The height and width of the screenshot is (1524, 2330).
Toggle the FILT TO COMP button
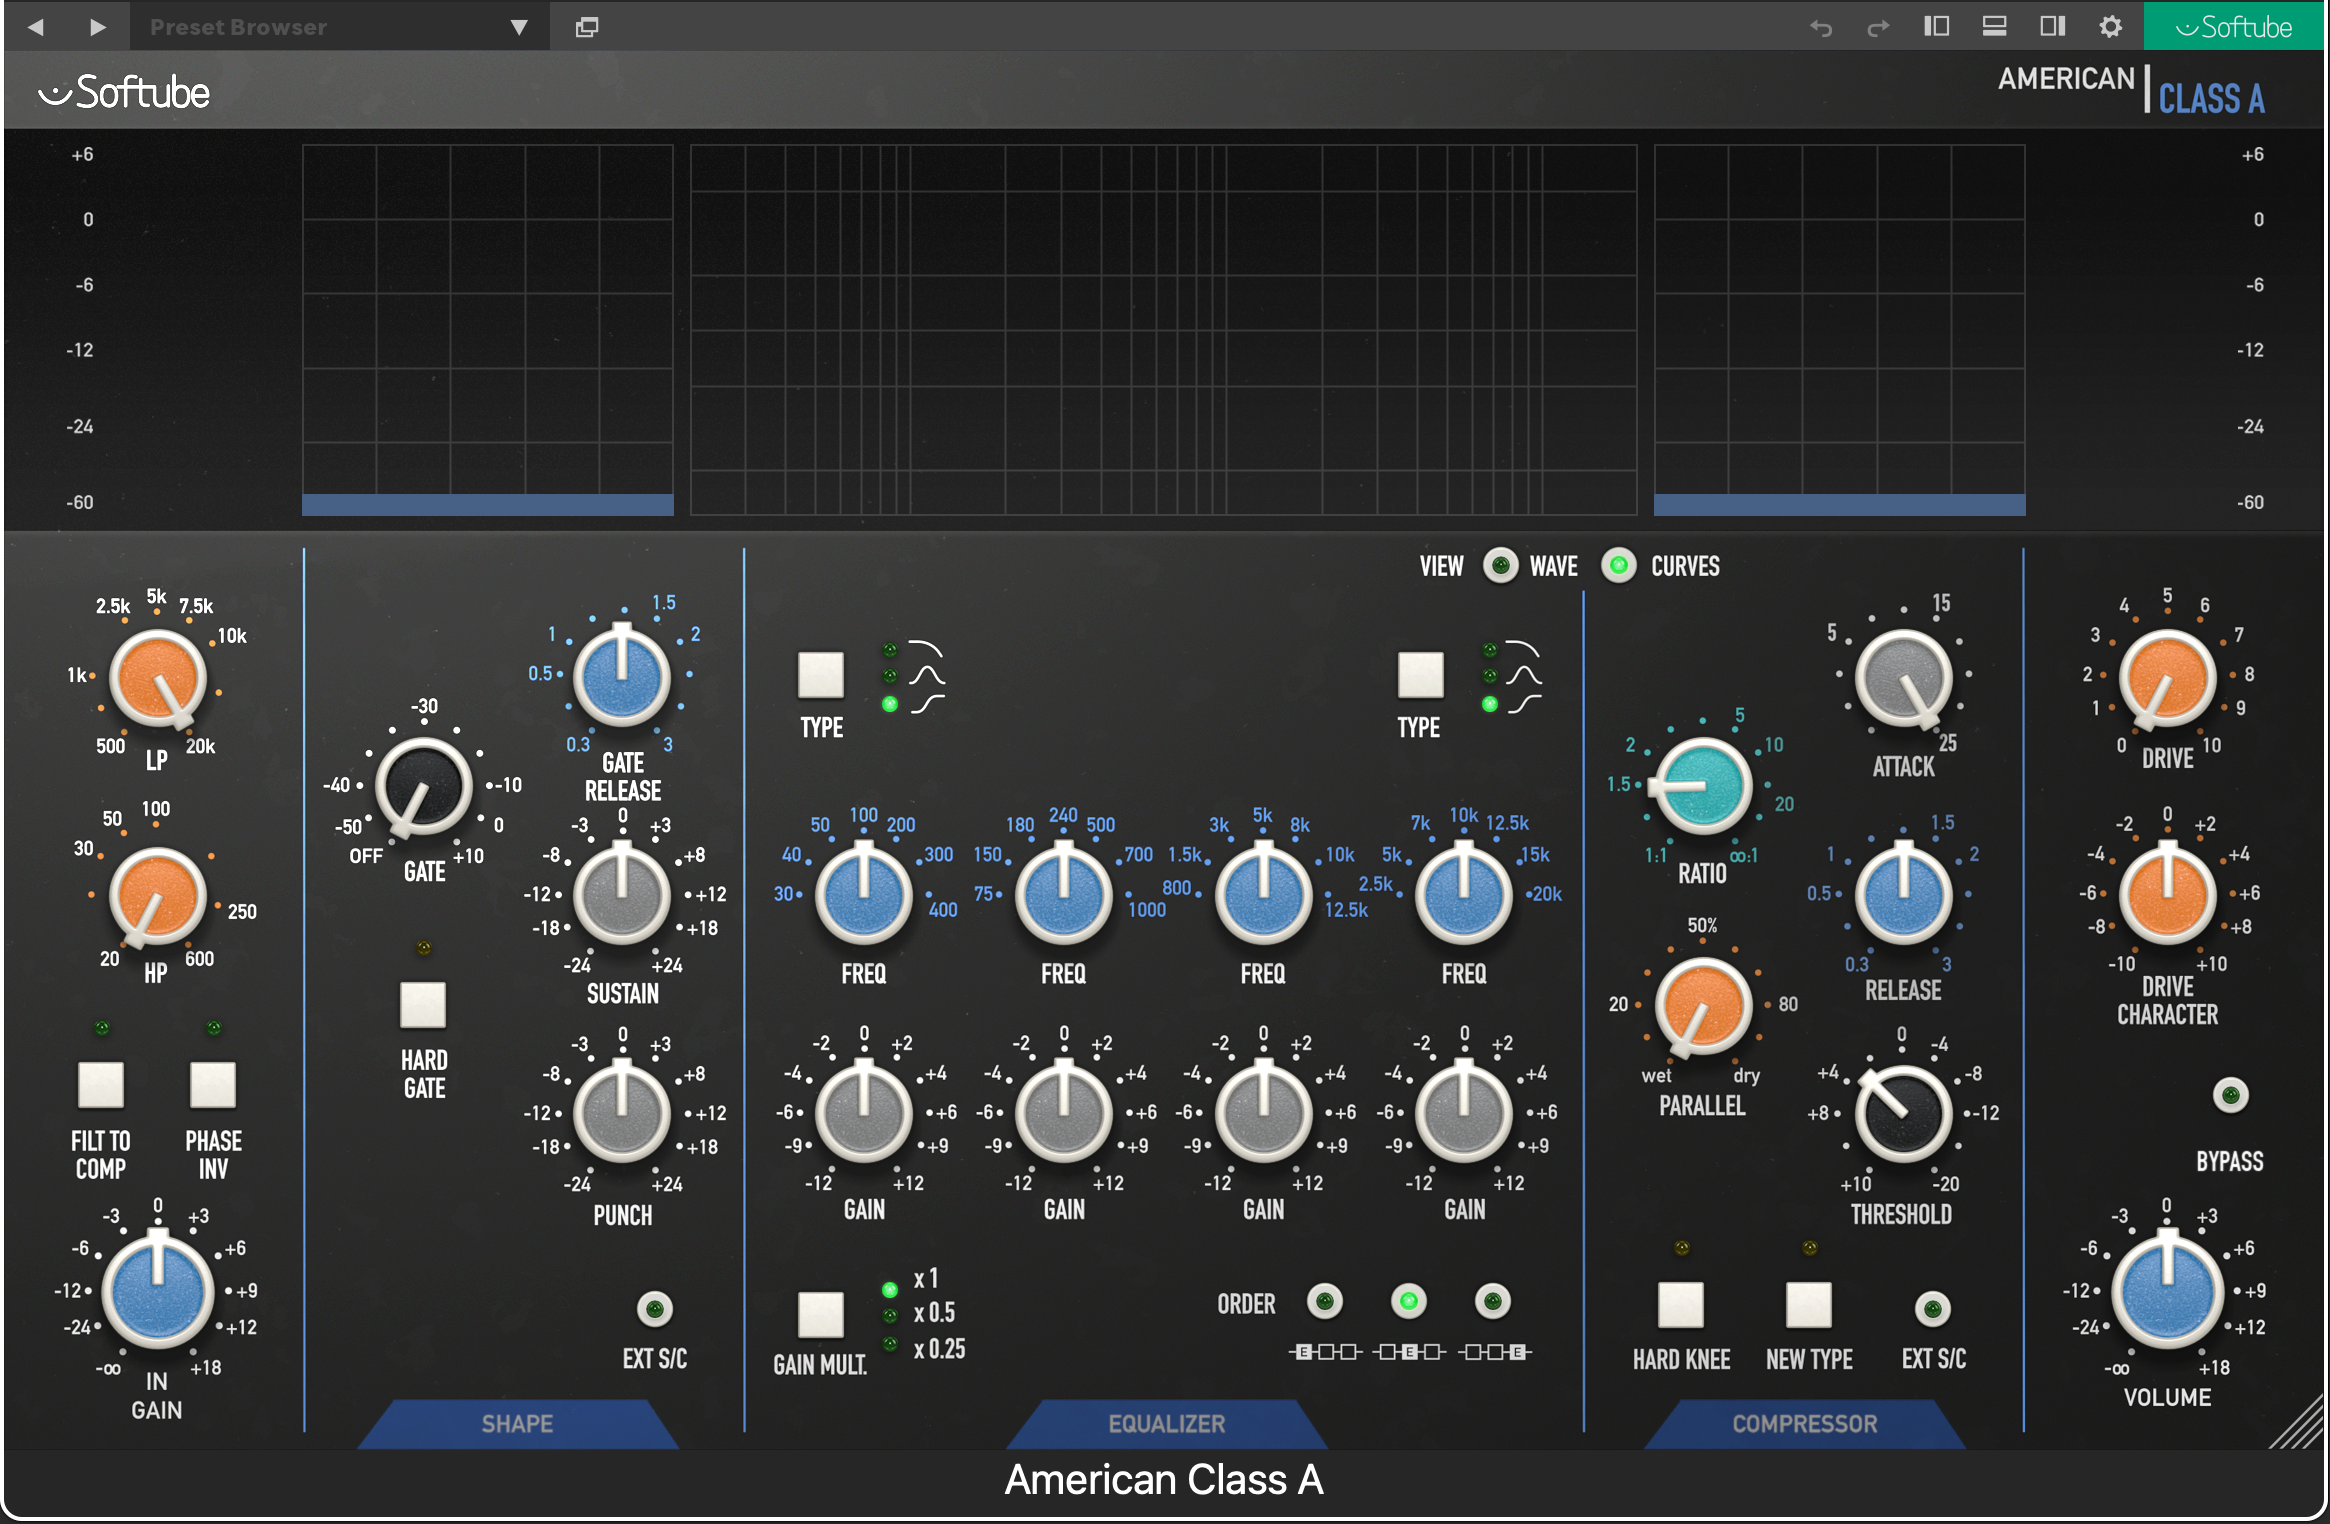[x=101, y=1085]
